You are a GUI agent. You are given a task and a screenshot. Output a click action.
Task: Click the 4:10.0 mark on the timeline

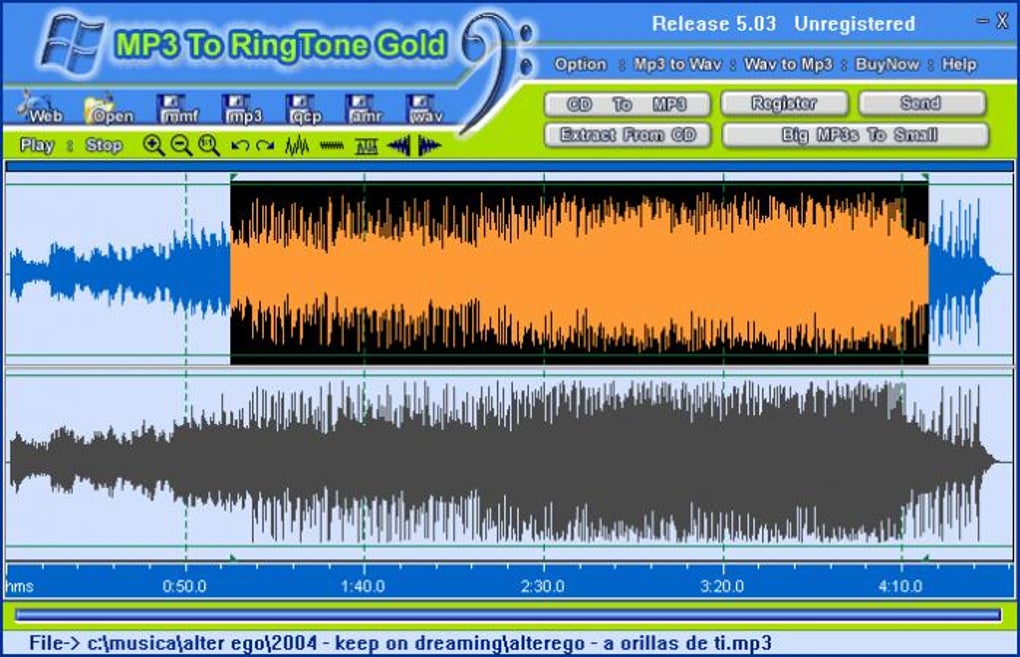[900, 587]
